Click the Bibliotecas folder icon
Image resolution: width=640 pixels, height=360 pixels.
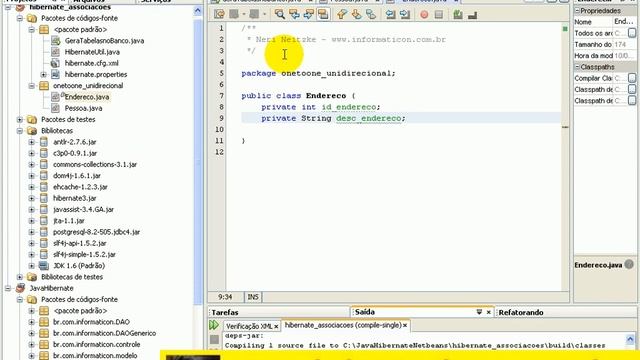click(32, 131)
